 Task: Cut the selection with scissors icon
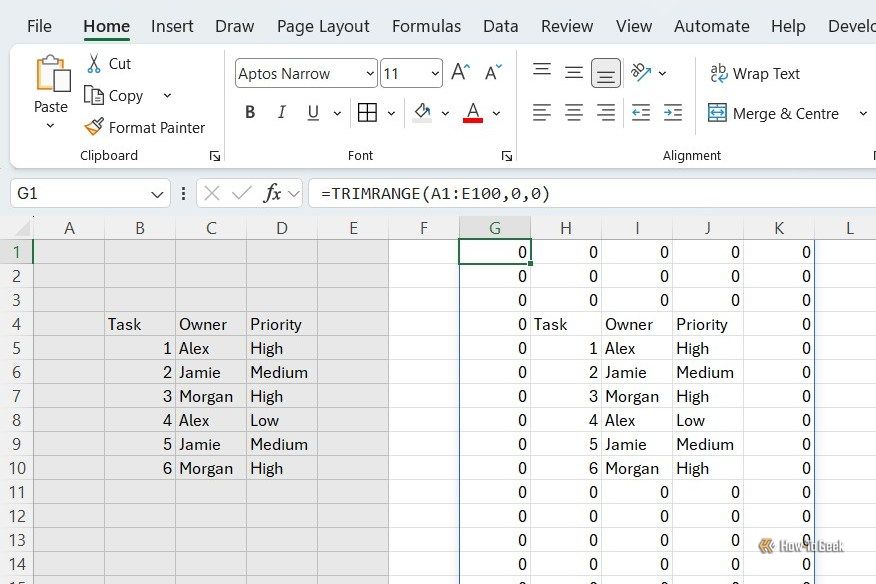click(x=94, y=64)
